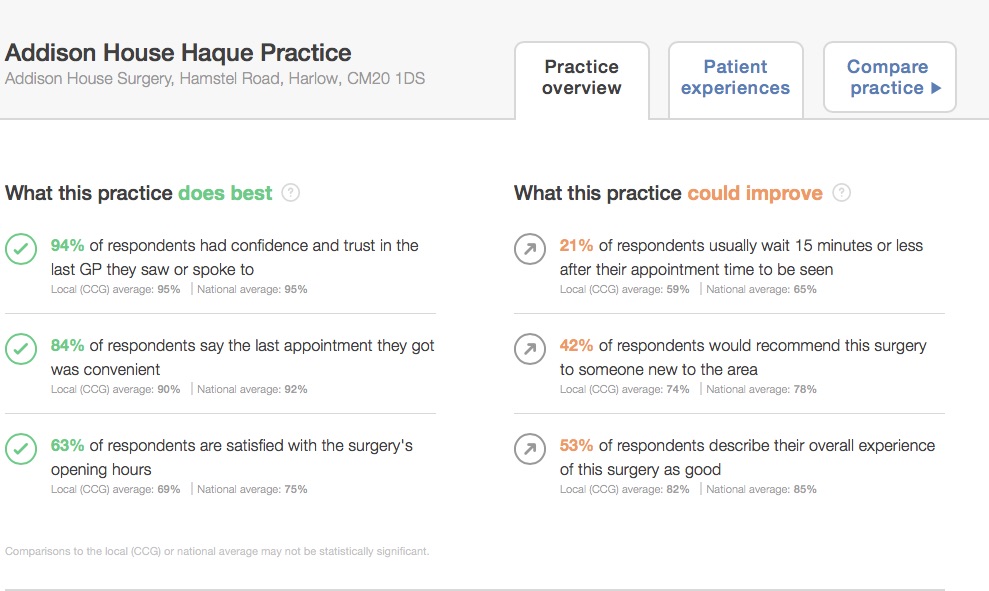Viewport: 989px width, 591px height.
Task: Click the 63% opening hours satisfaction text
Action: pos(231,457)
